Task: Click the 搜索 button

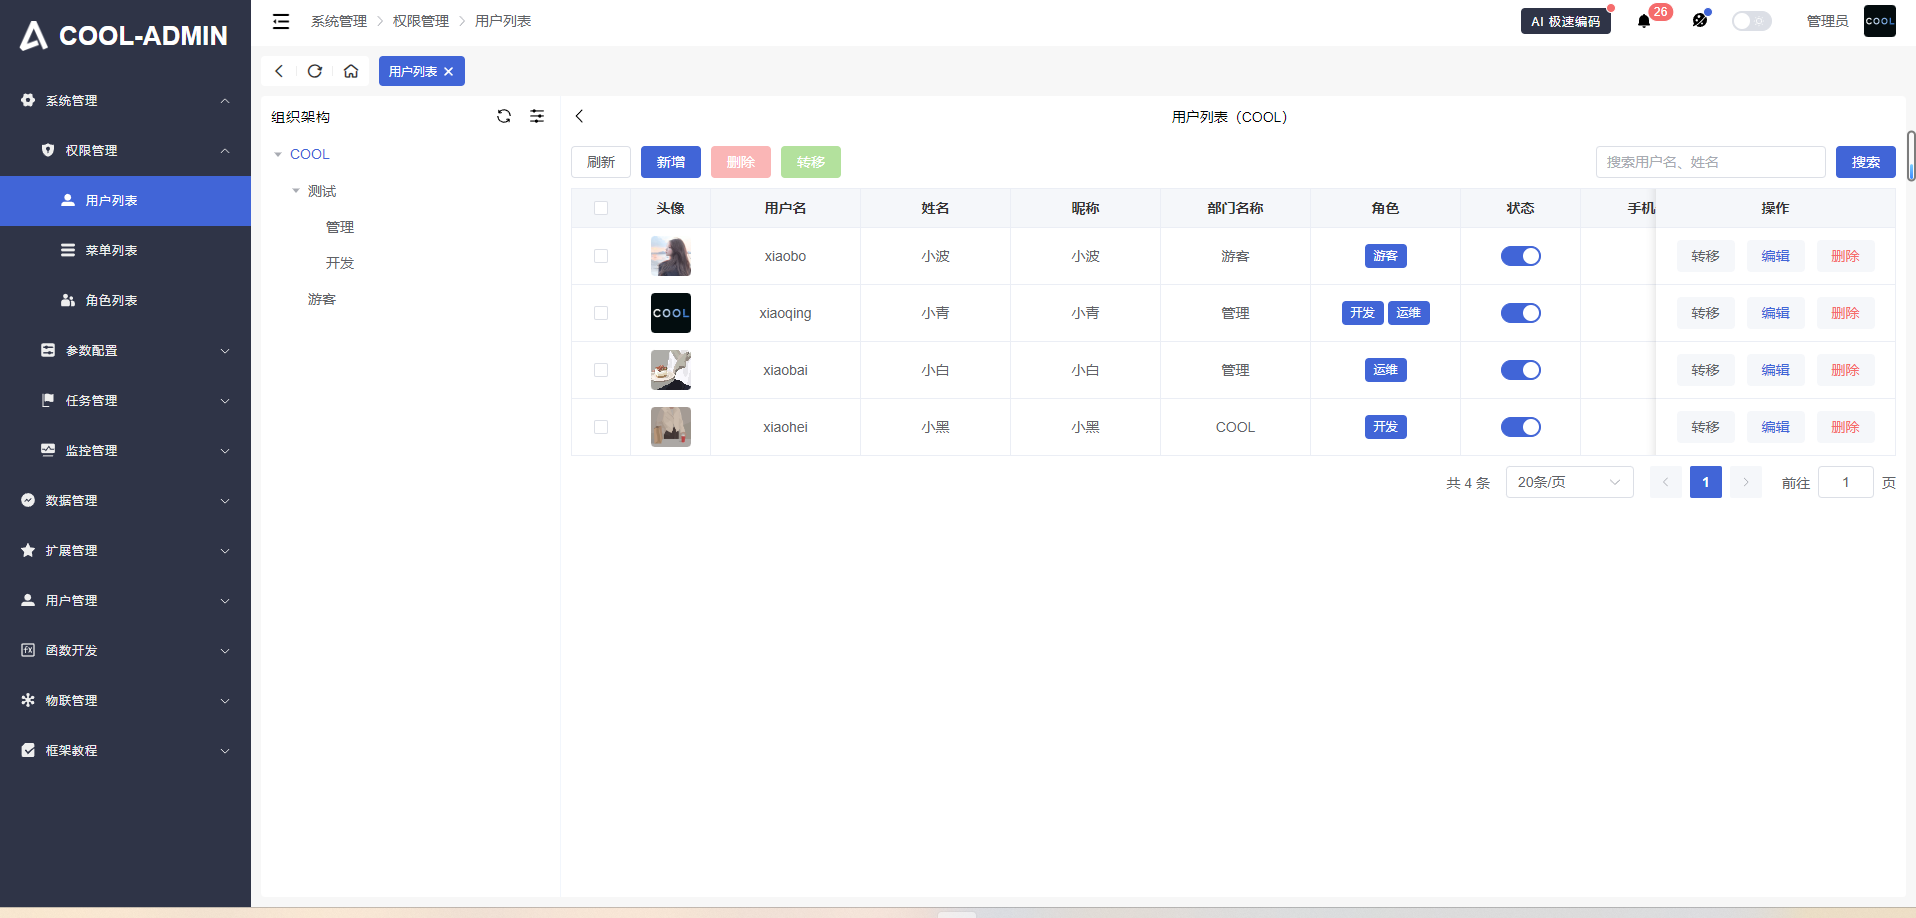Action: point(1866,162)
